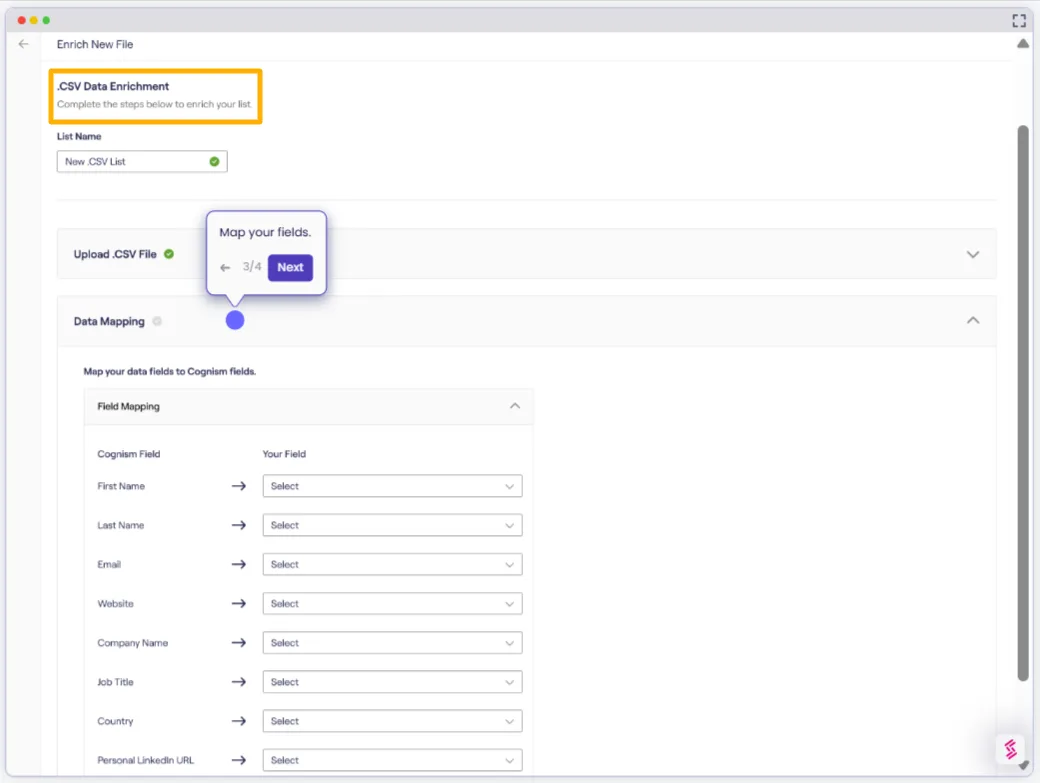This screenshot has height=783, width=1040.
Task: Click the scroll up arrow at top right
Action: (1023, 44)
